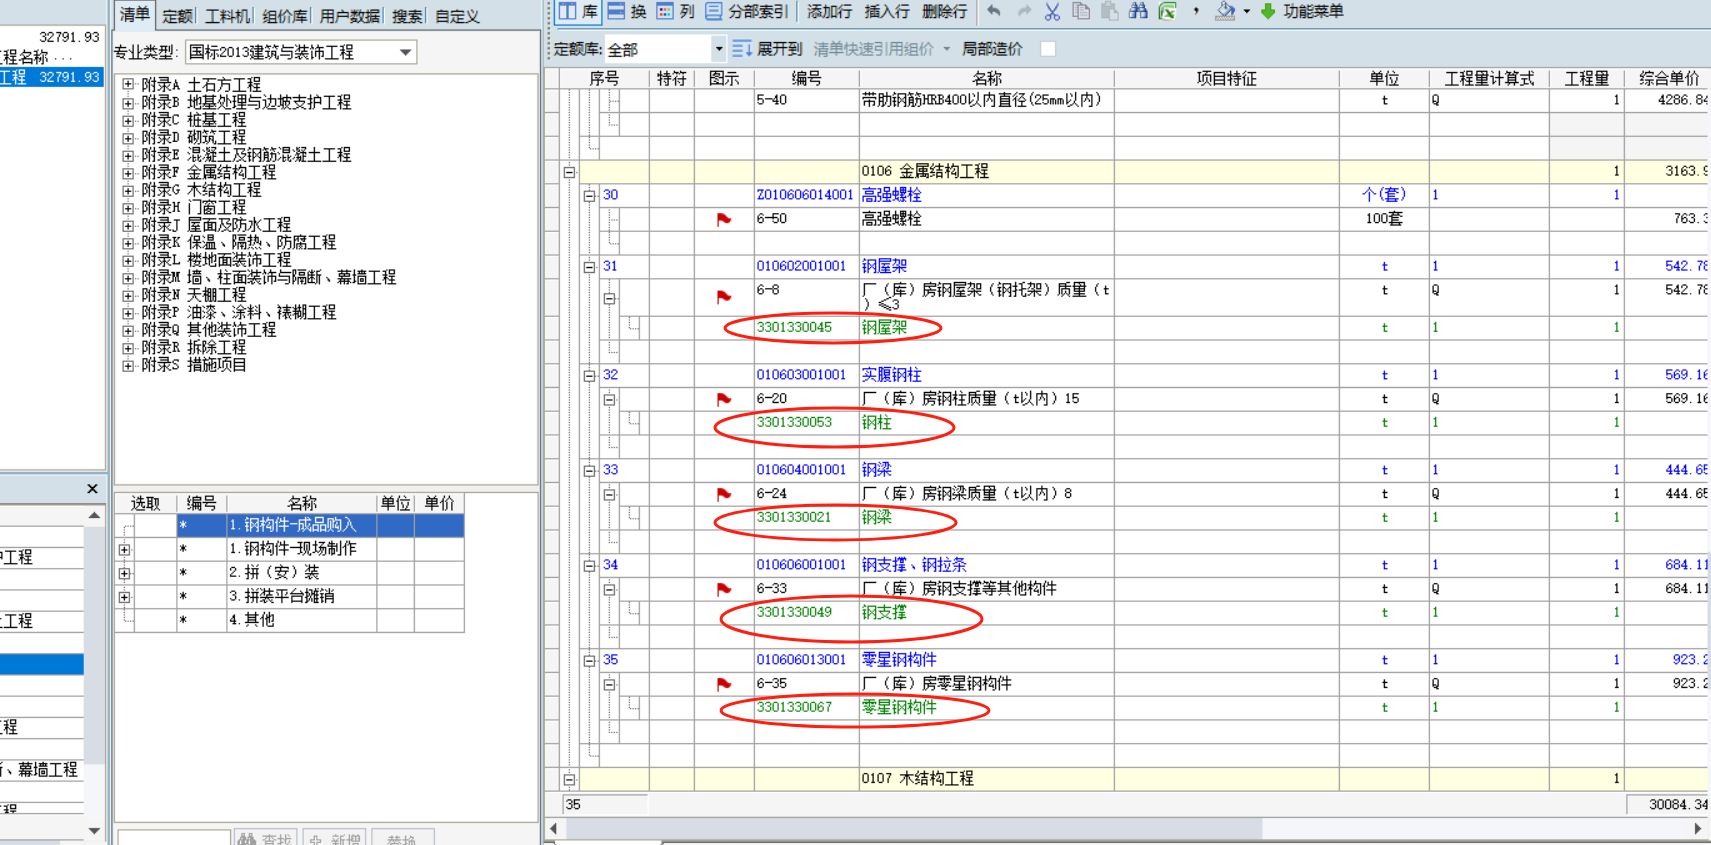The width and height of the screenshot is (1711, 845).
Task: Click the horizontal scrollbar left arrow
Action: (x=554, y=829)
